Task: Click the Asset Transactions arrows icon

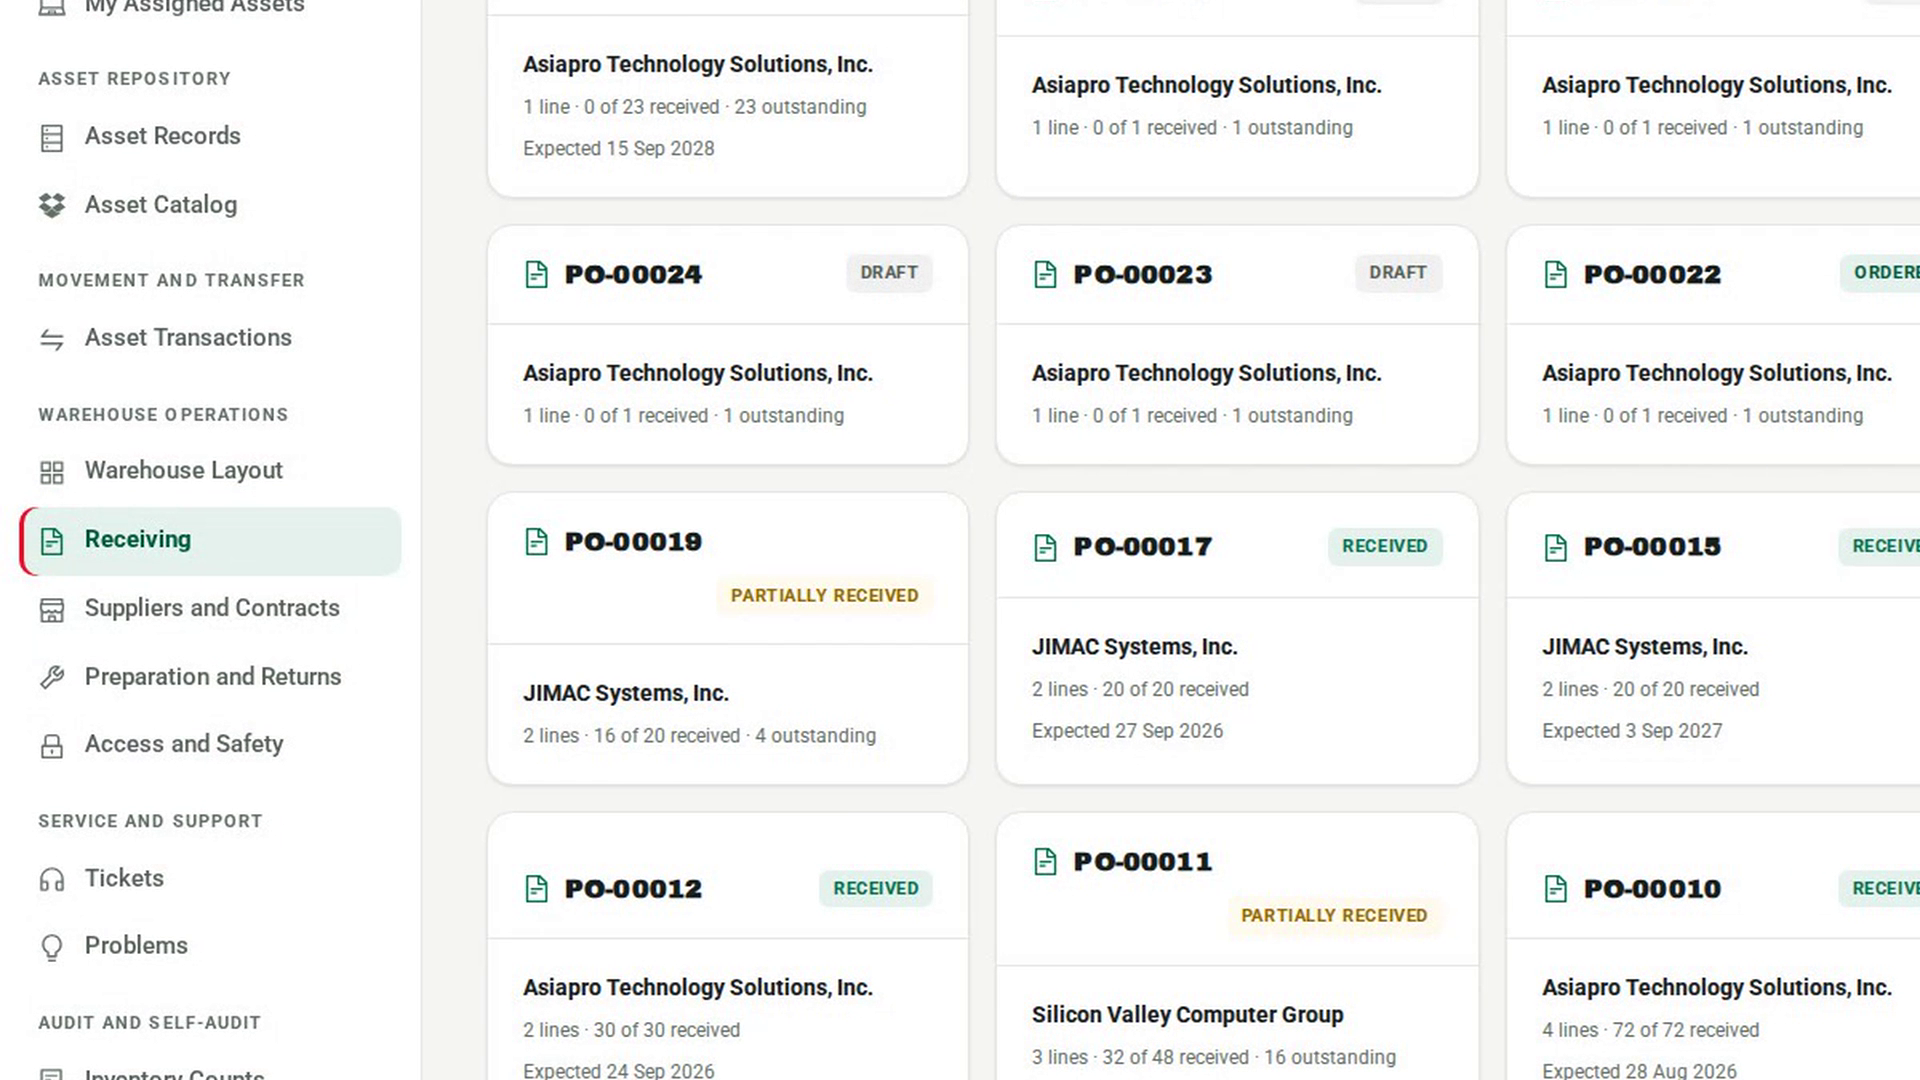Action: [52, 339]
